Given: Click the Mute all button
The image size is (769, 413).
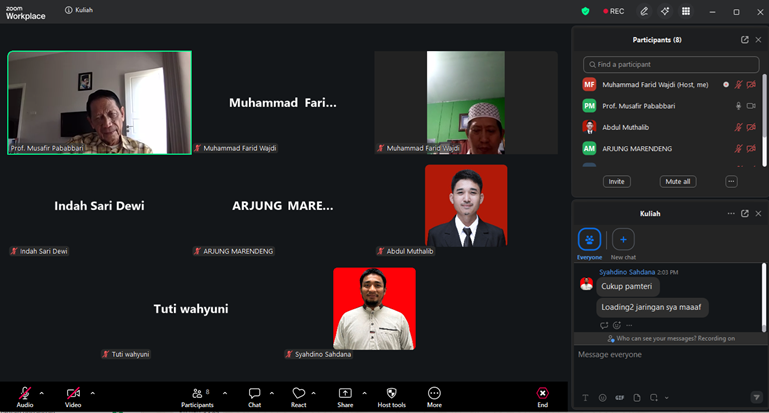Looking at the screenshot, I should [x=678, y=181].
